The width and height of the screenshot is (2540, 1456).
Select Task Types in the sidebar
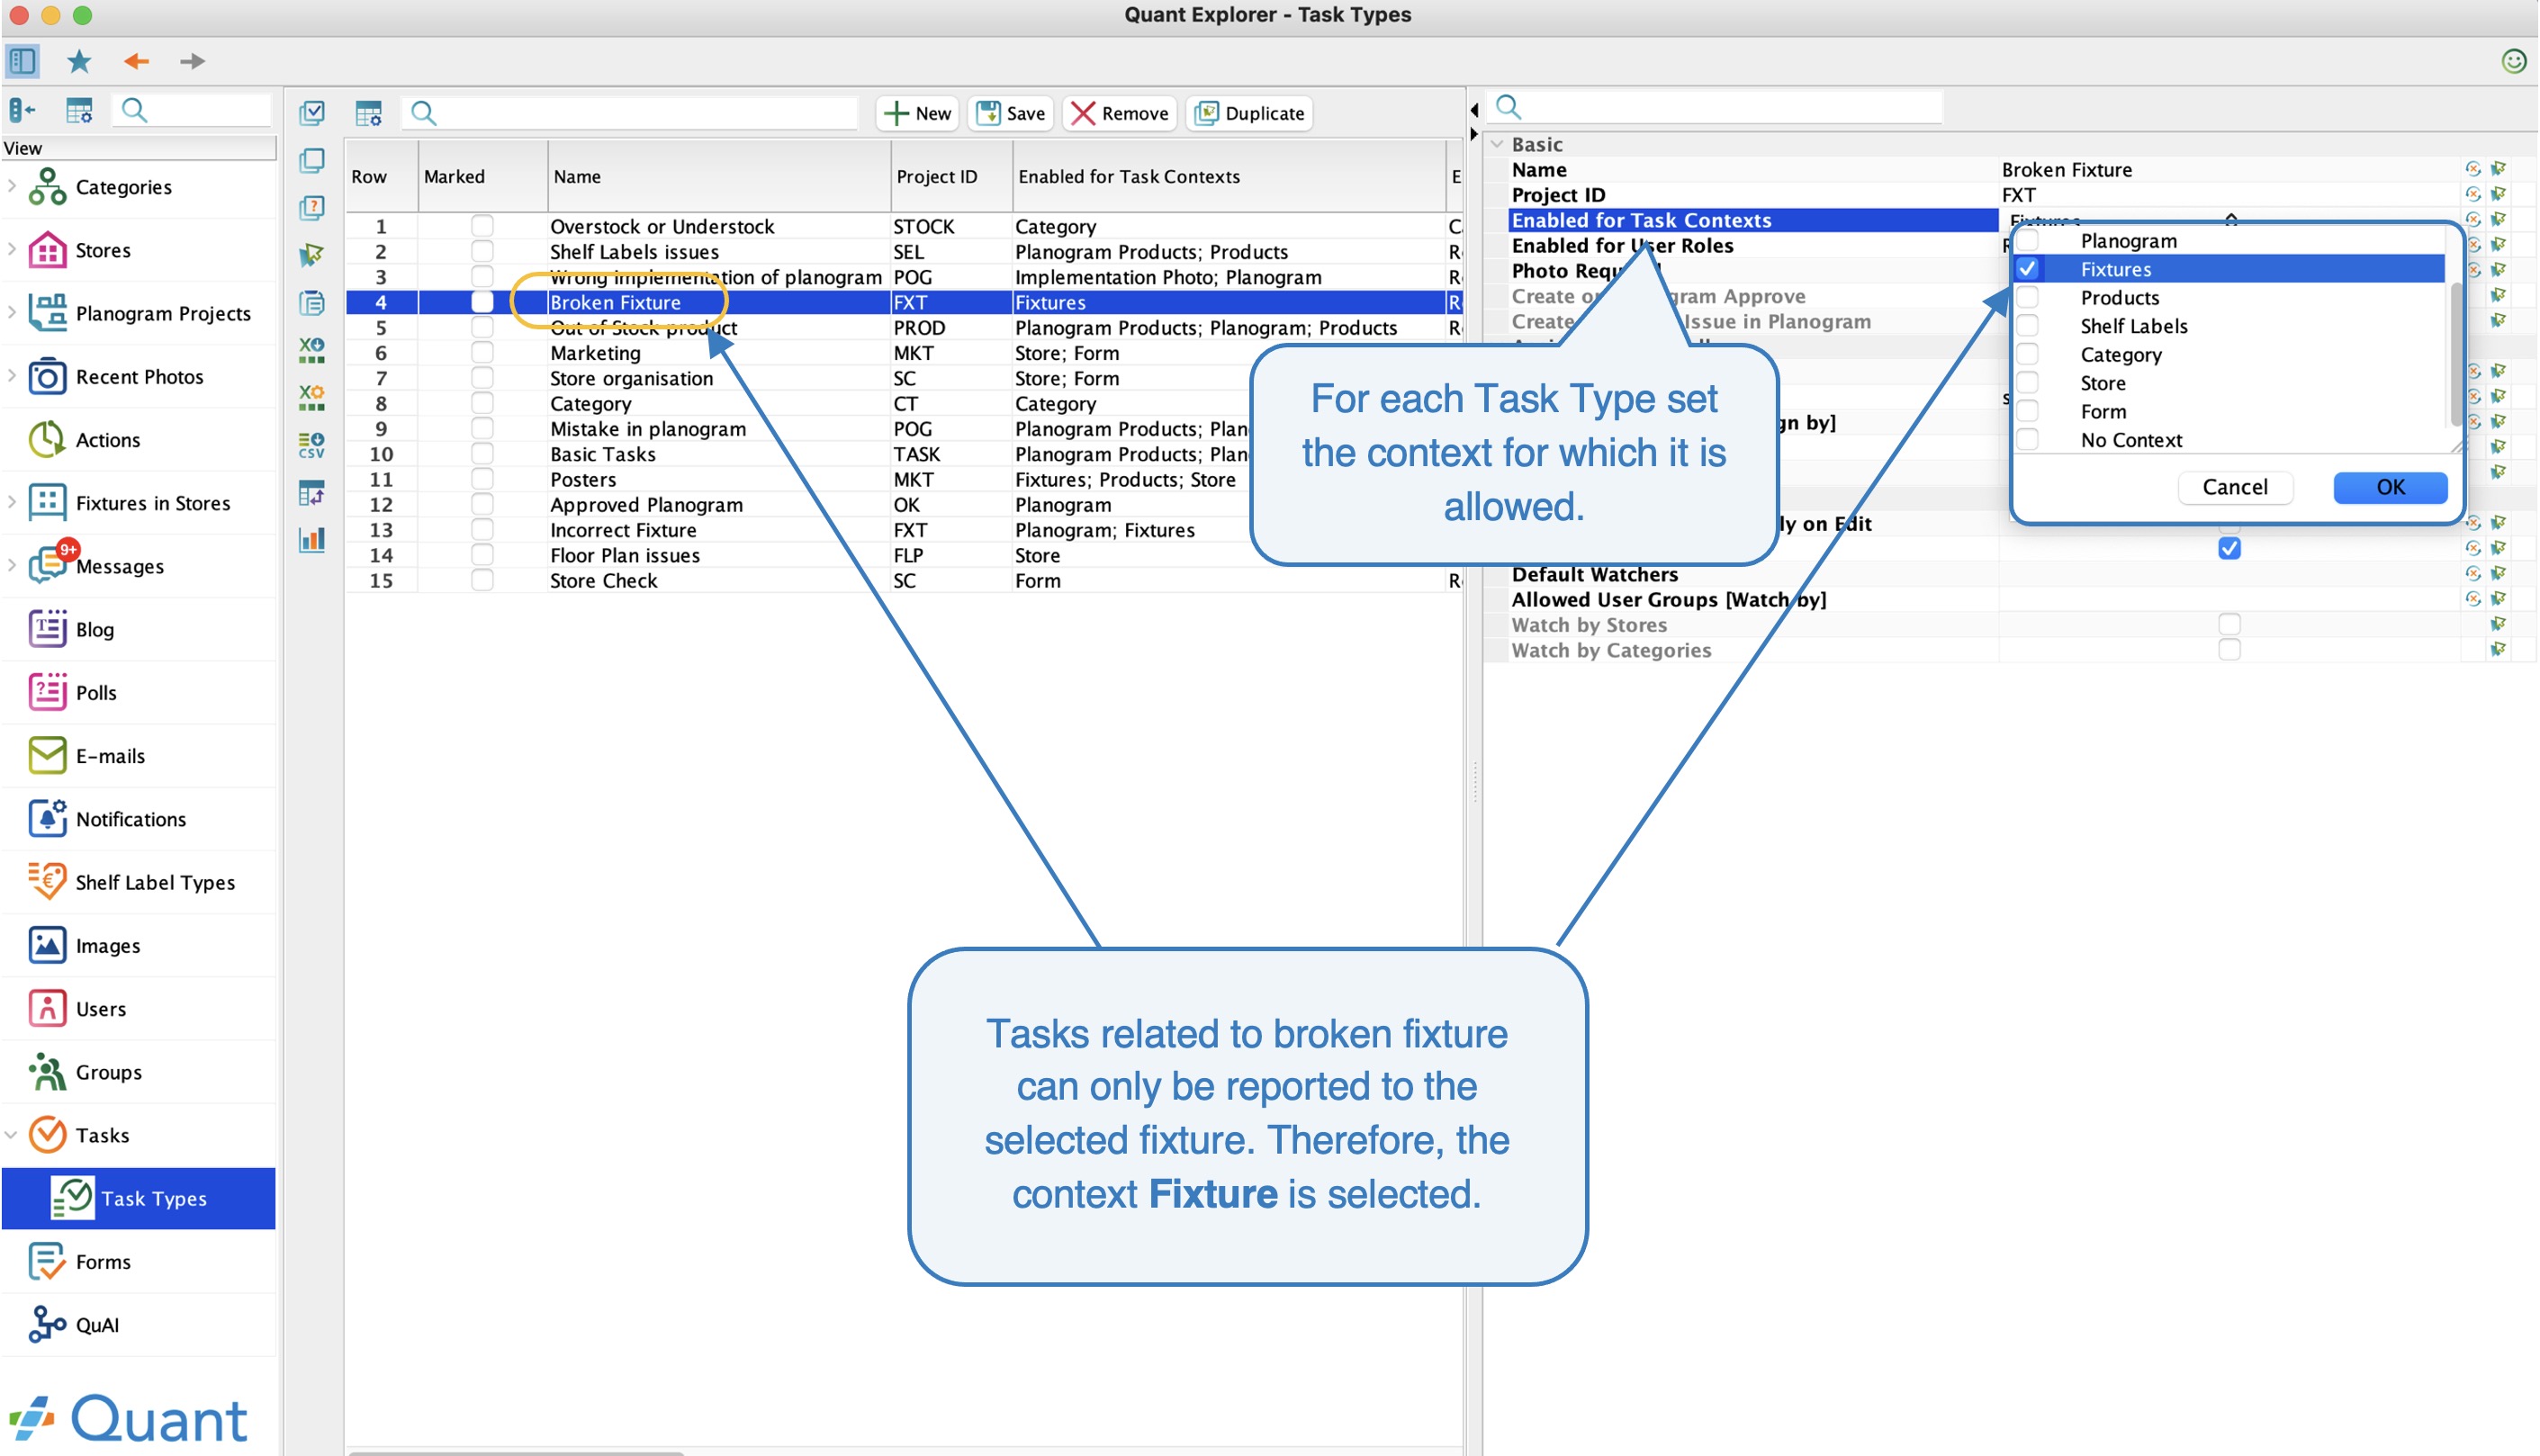pyautogui.click(x=138, y=1199)
